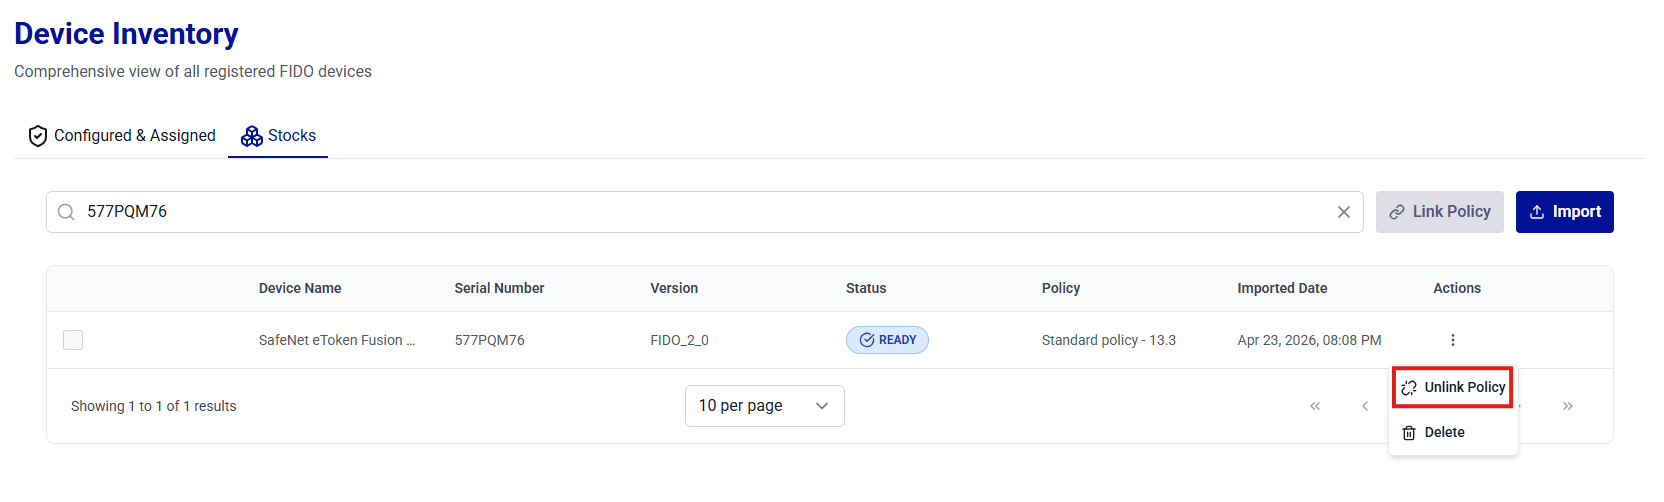Select the Stocks tab
1664x502 pixels.
pyautogui.click(x=279, y=136)
